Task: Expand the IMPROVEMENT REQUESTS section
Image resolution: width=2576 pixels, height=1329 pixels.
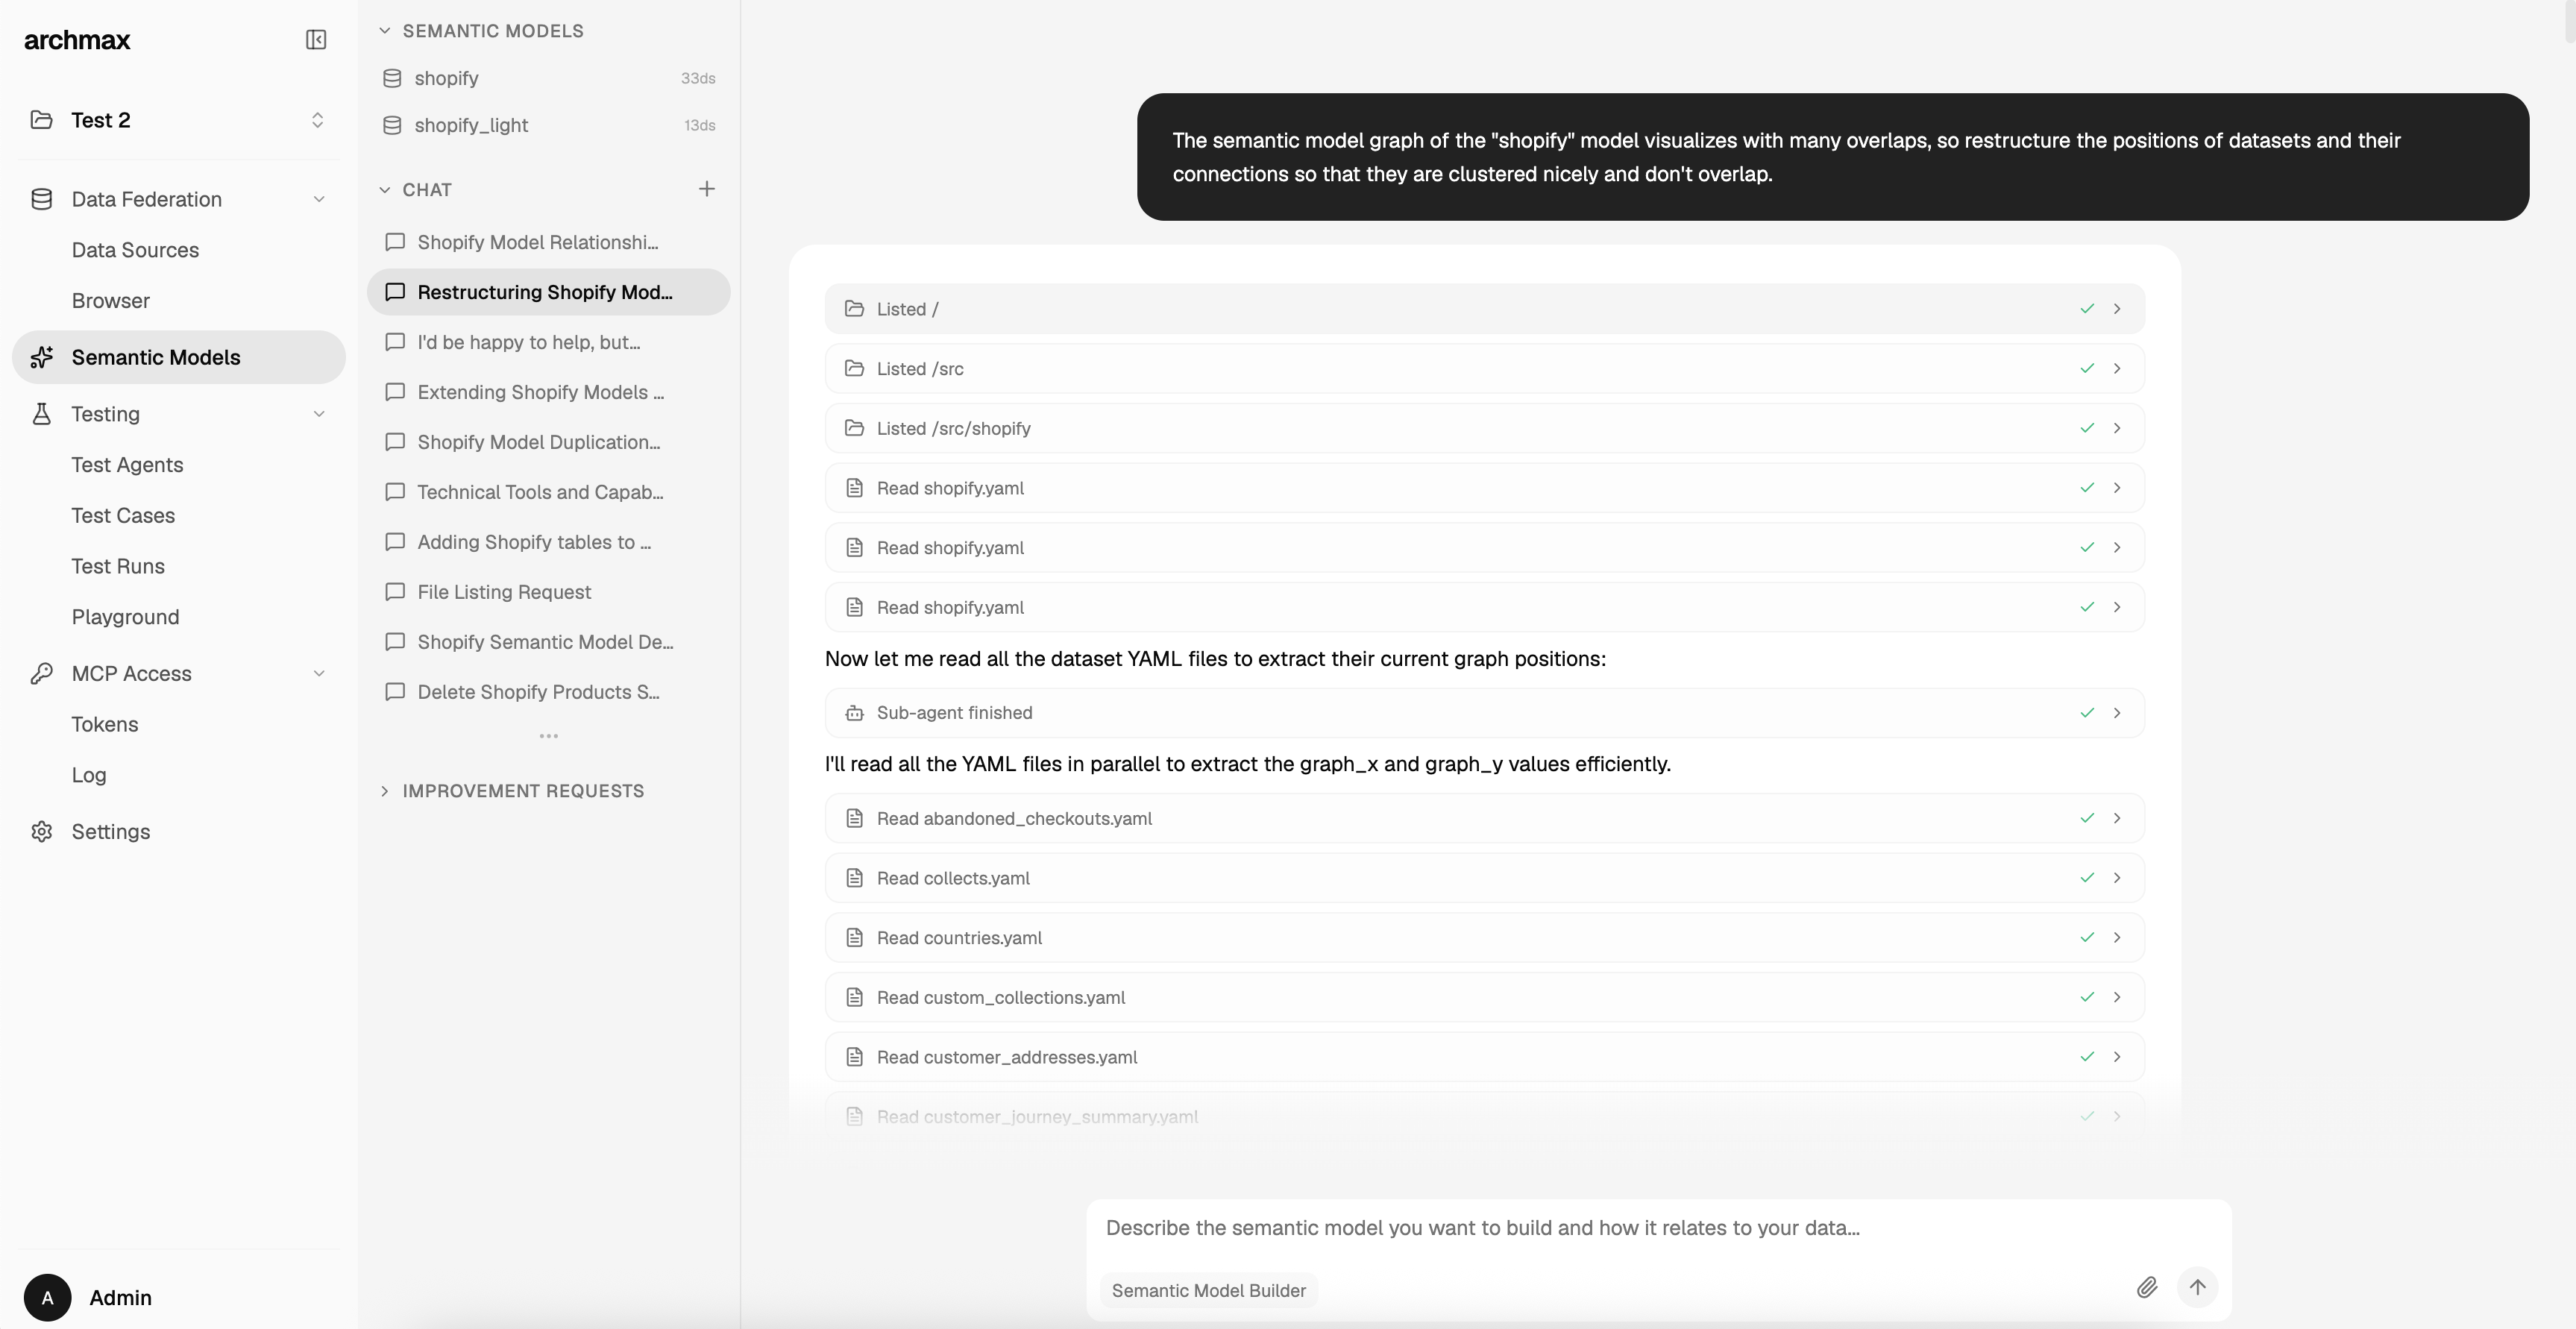Action: pos(386,790)
